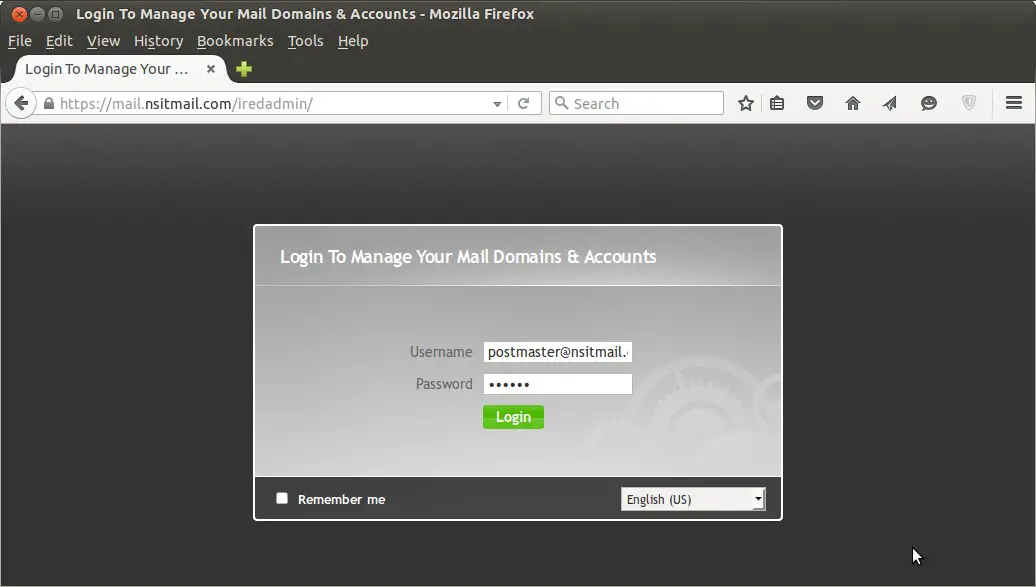Open the chat smiley Hello icon

tap(929, 103)
